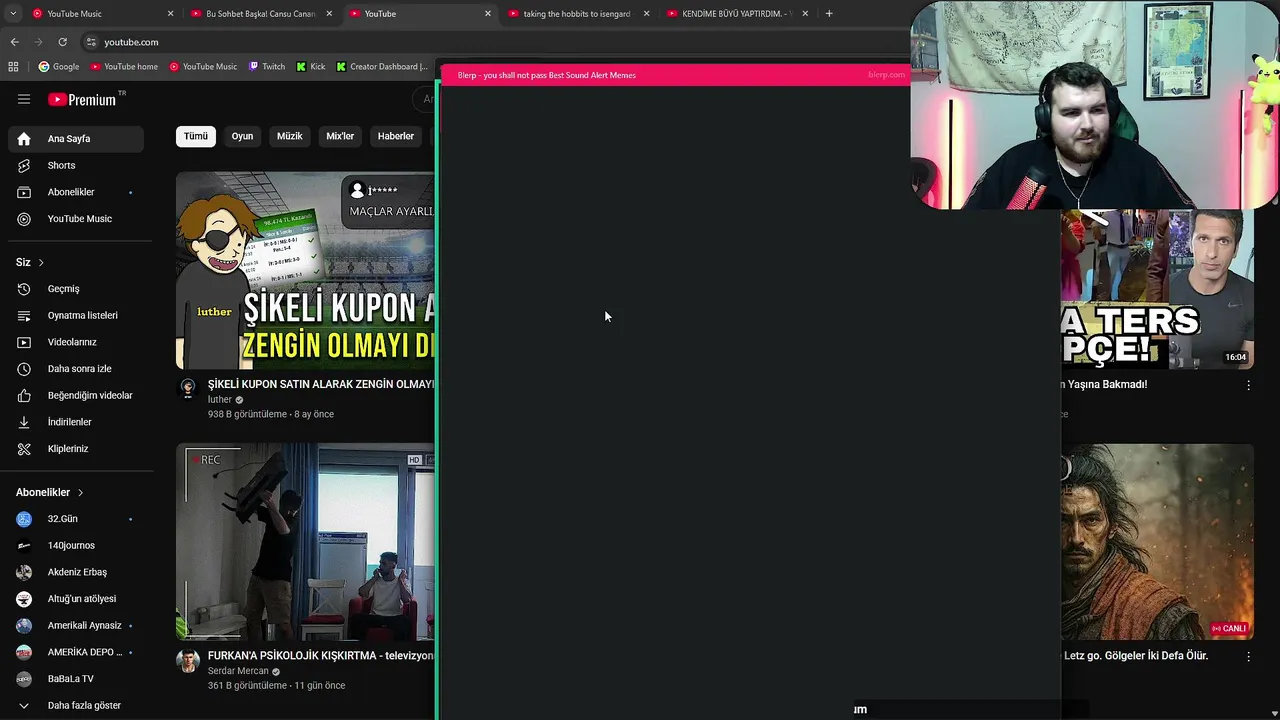Open the Creator Dashboard bookmark
Viewport: 1280px width, 720px height.
382,67
